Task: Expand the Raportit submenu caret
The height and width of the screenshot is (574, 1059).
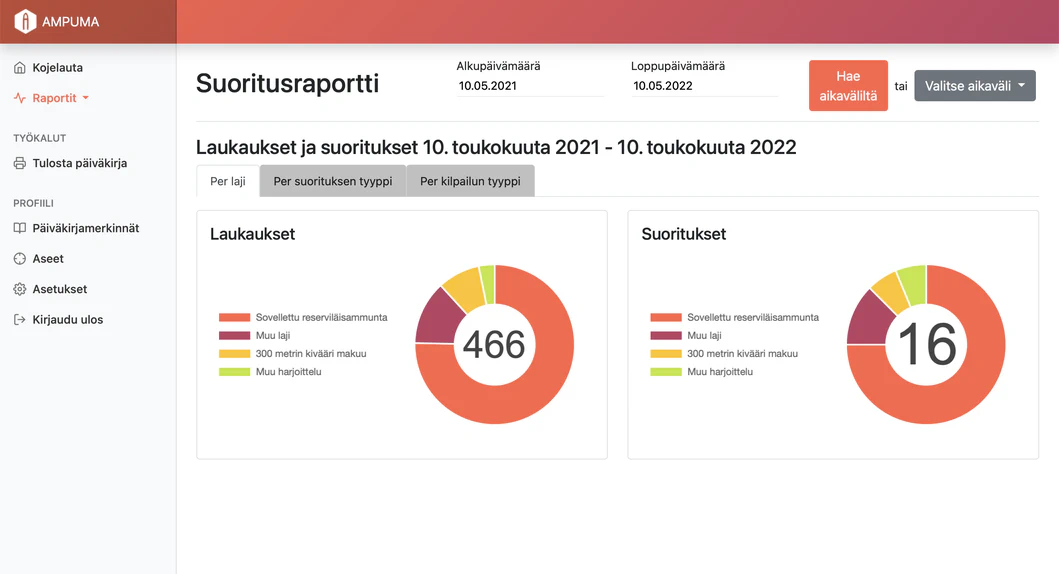Action: tap(86, 98)
